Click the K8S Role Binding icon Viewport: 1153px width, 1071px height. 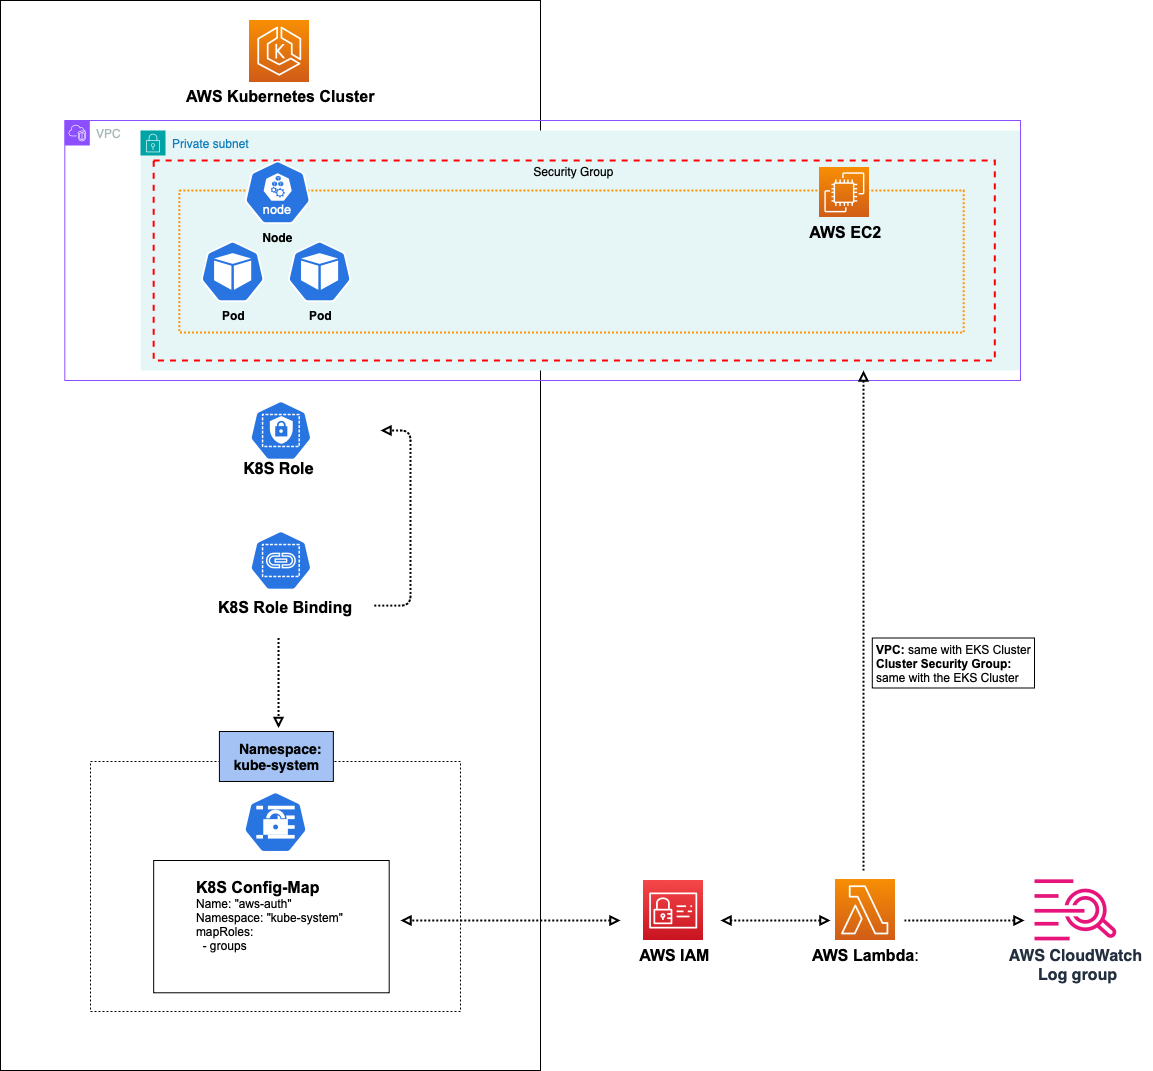(x=280, y=561)
